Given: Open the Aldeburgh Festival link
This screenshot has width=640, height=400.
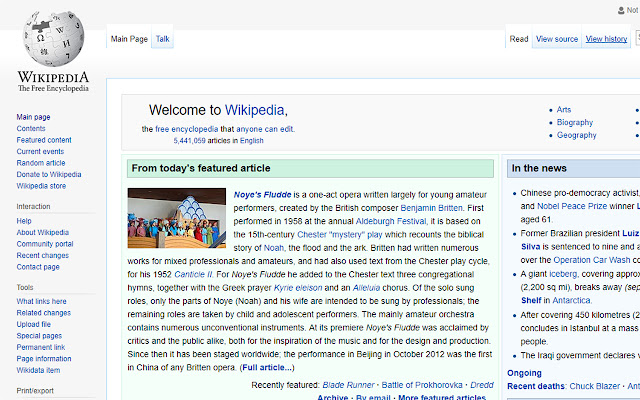Looking at the screenshot, I should pos(391,221).
